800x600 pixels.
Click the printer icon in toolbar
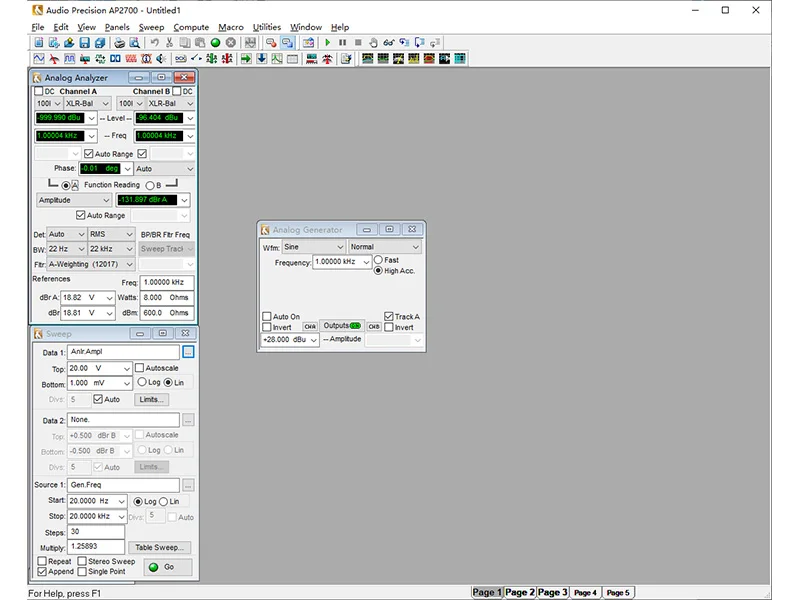[119, 43]
